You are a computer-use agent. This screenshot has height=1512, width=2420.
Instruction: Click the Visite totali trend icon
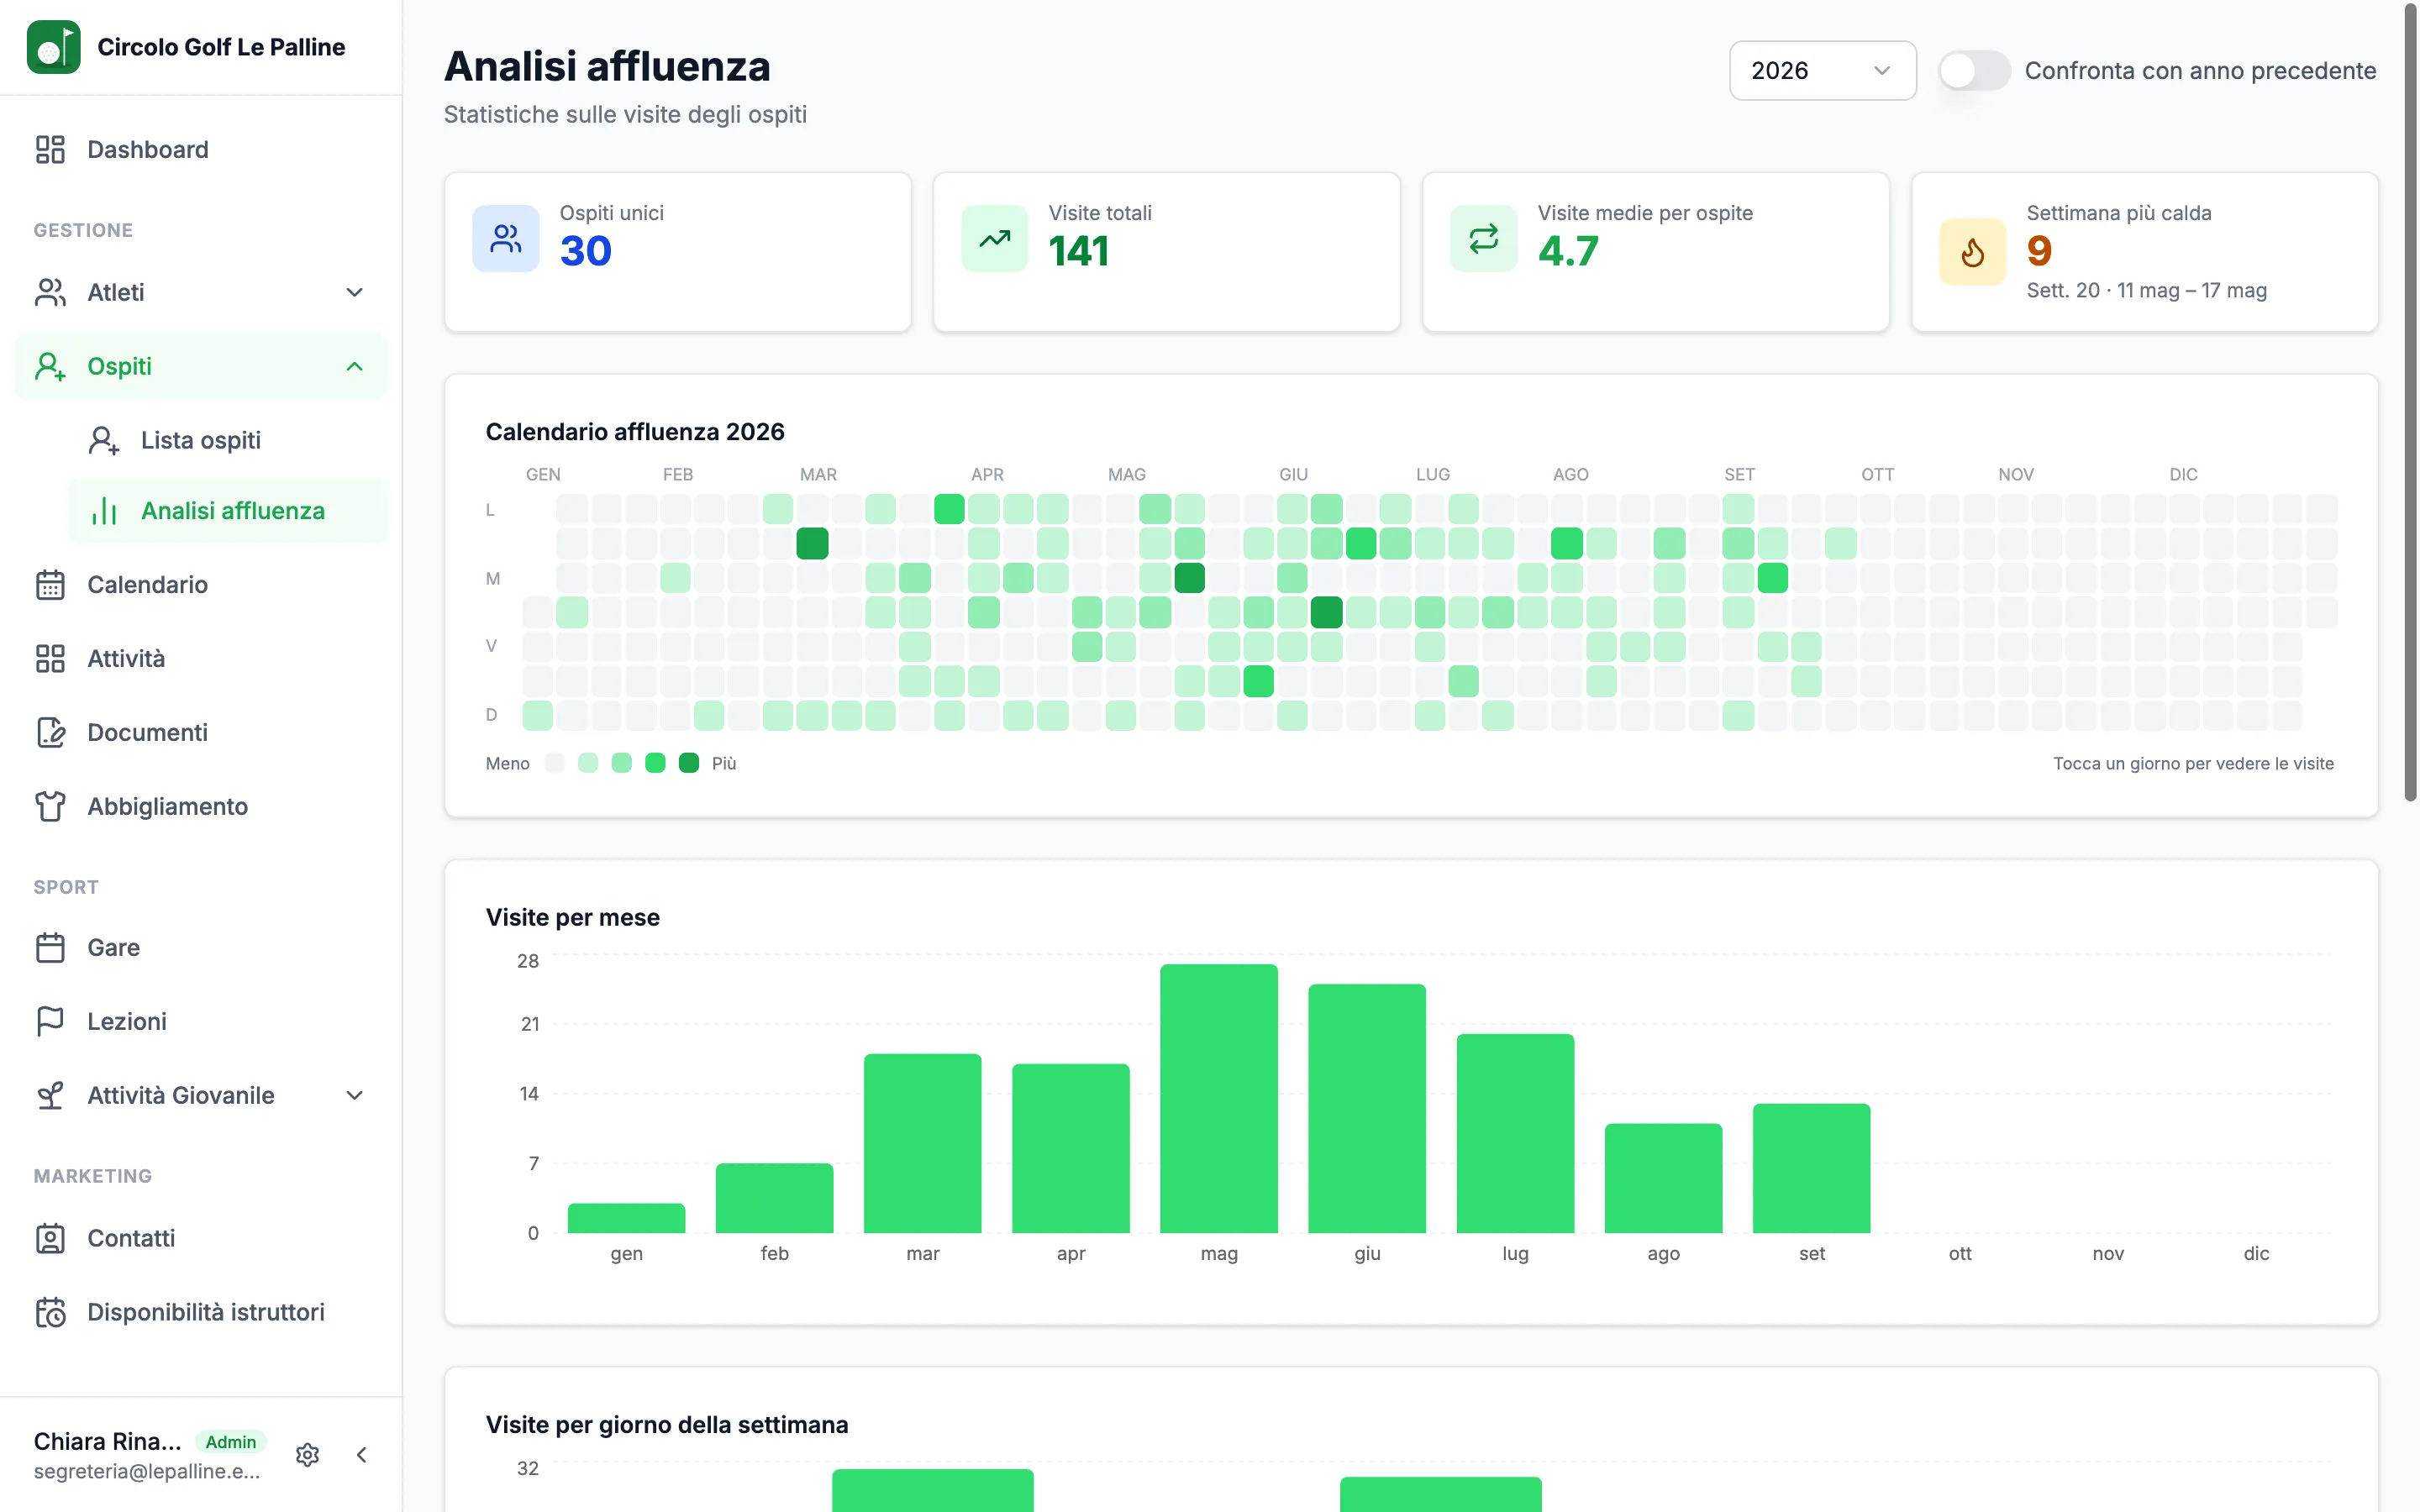point(995,238)
